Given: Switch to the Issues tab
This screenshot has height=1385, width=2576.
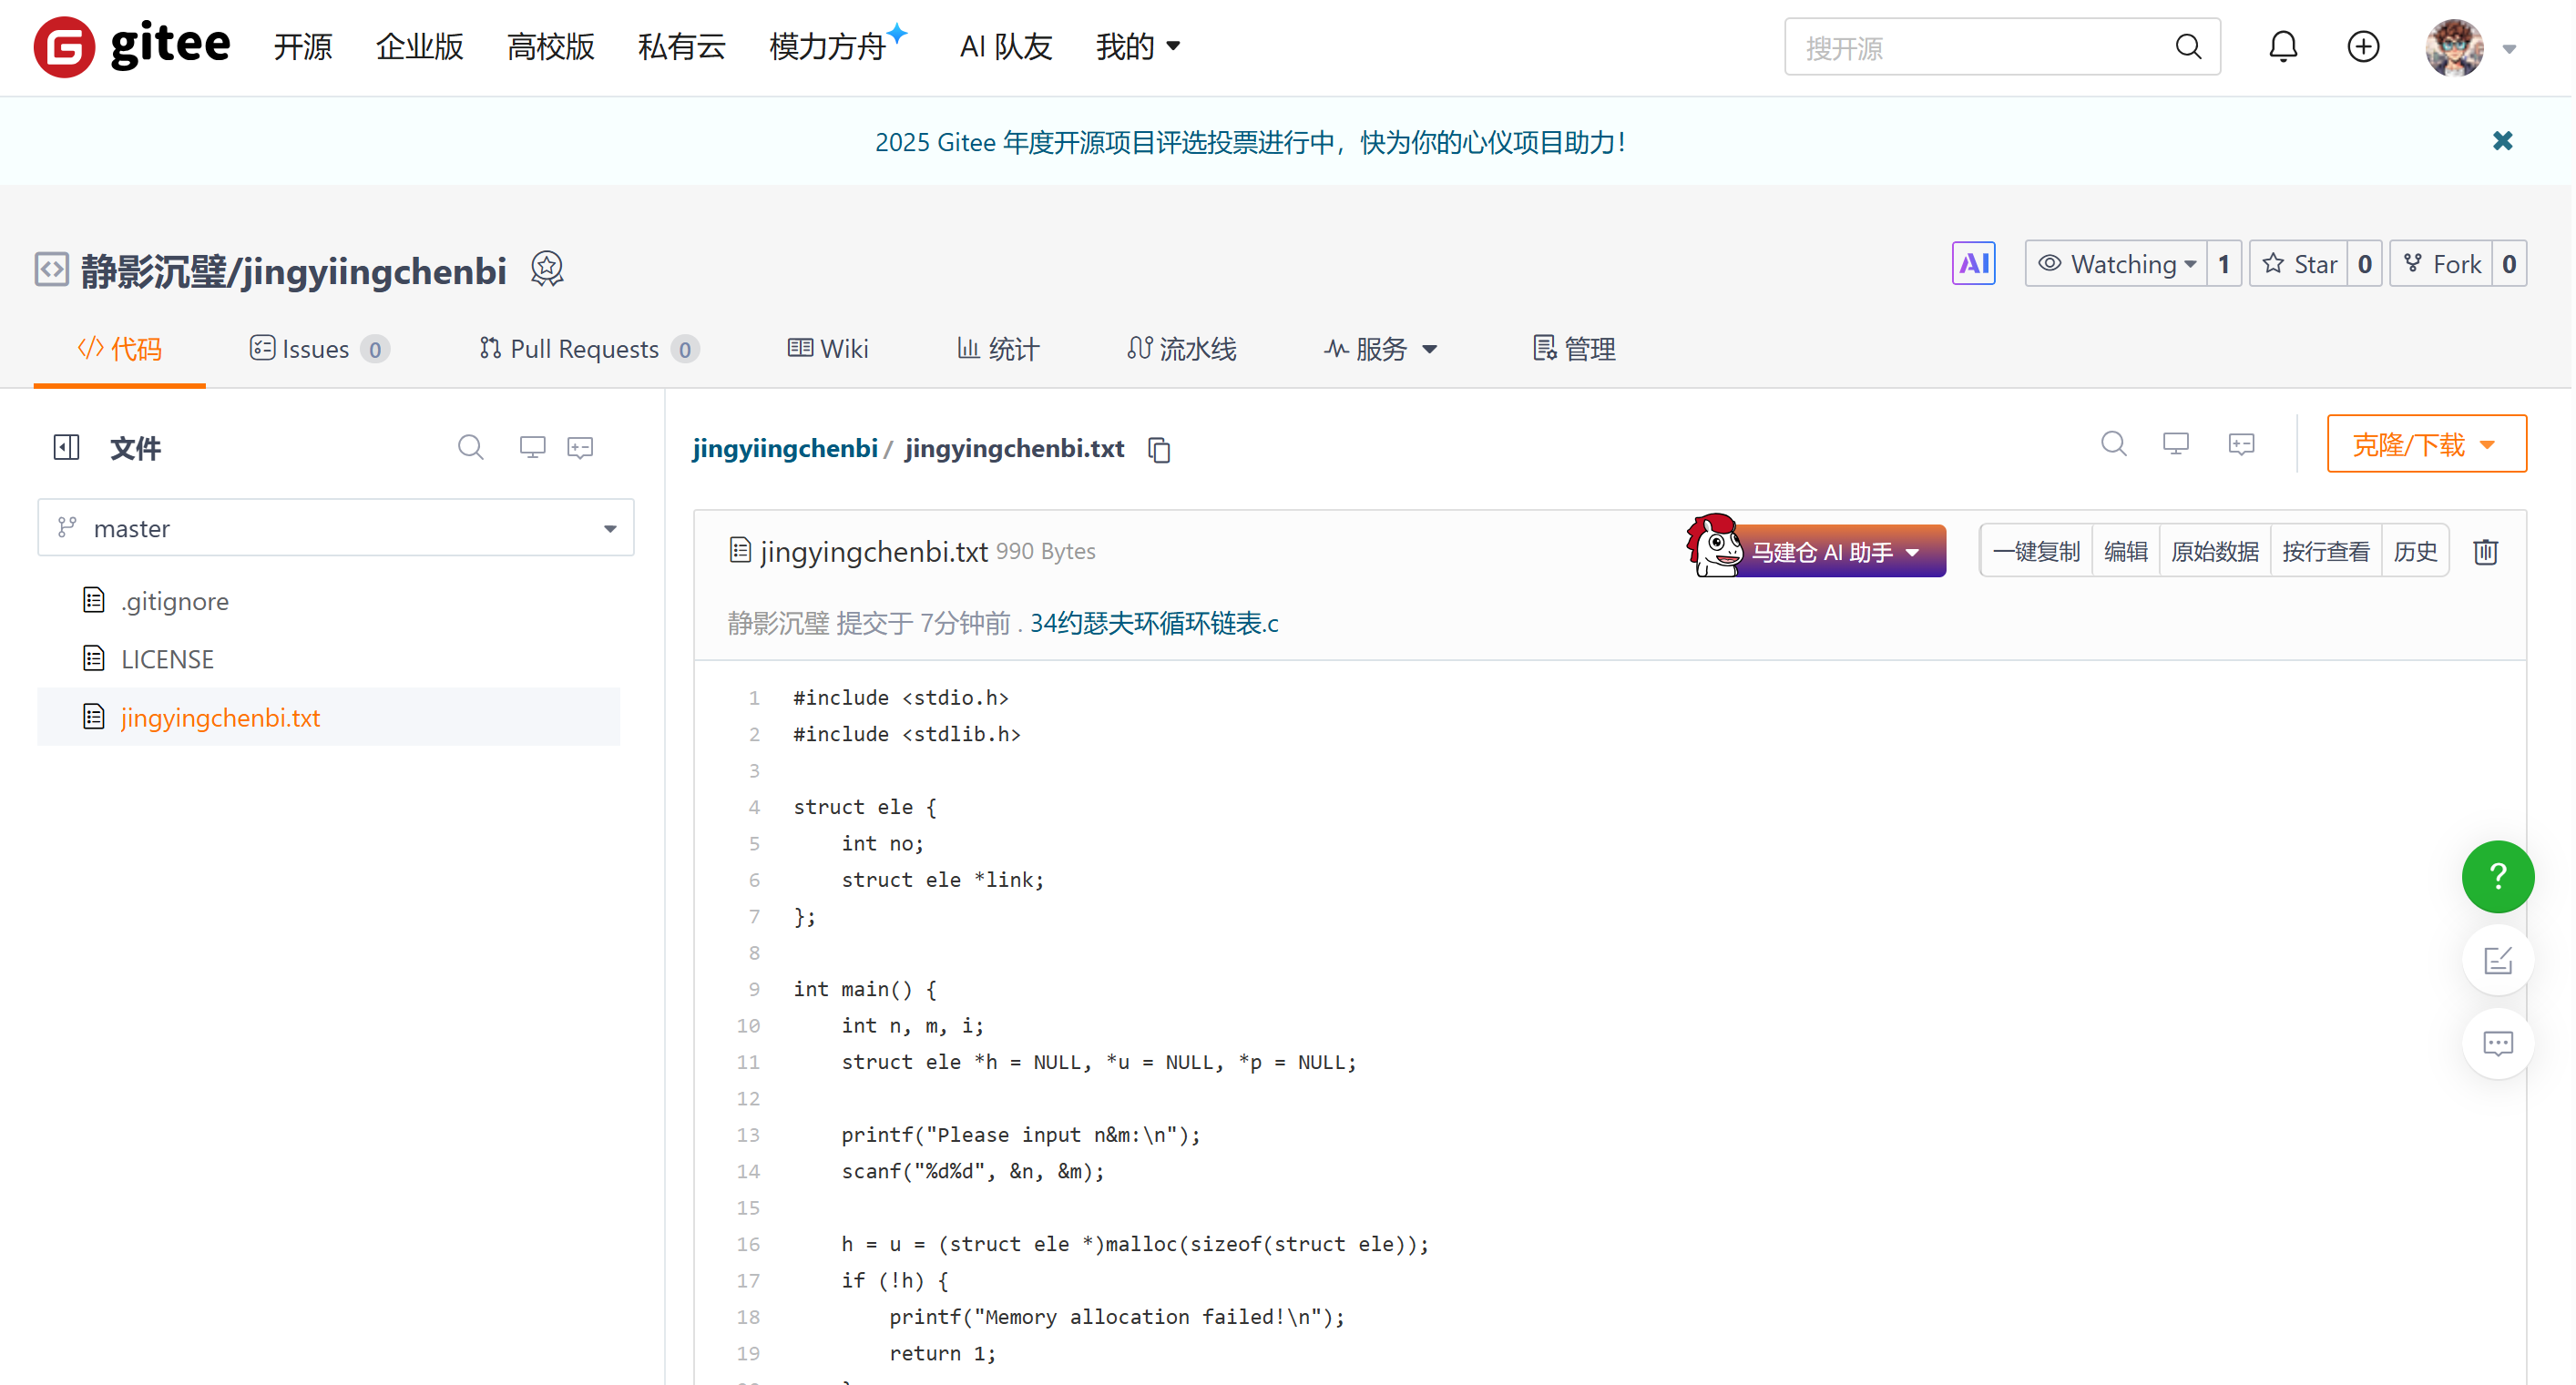Looking at the screenshot, I should click(x=317, y=349).
